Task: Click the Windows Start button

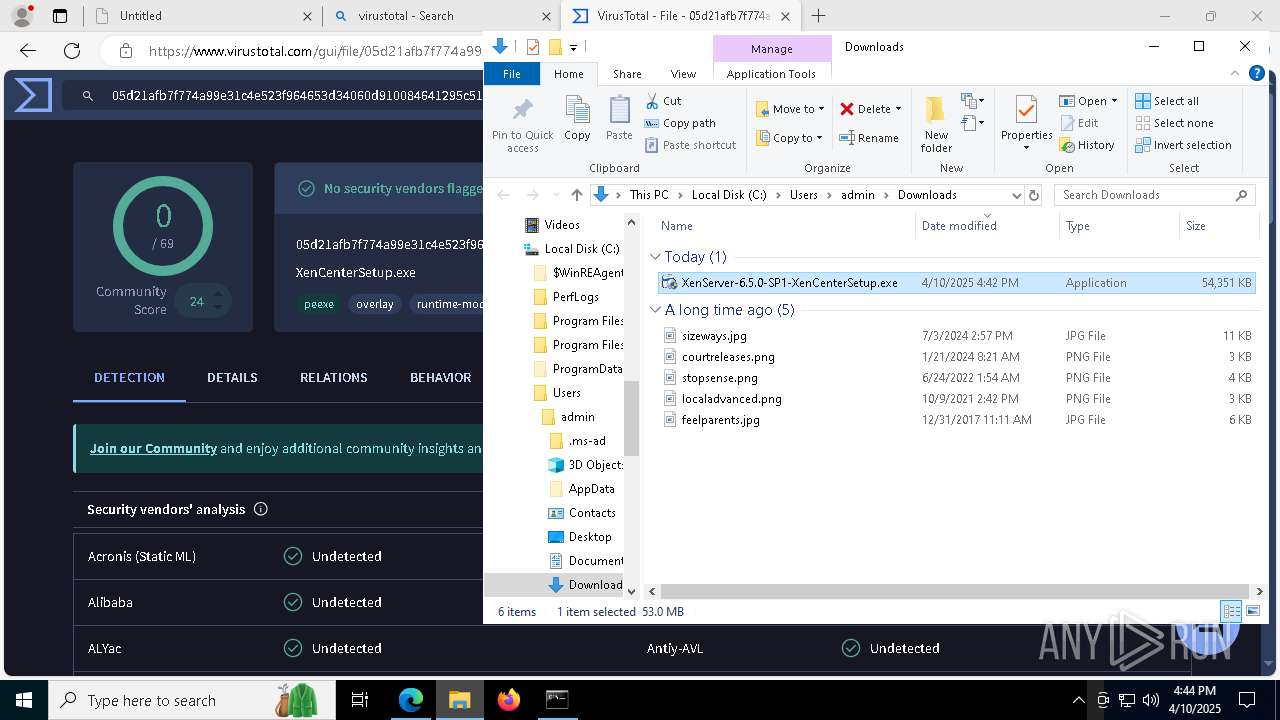Action: pyautogui.click(x=23, y=700)
